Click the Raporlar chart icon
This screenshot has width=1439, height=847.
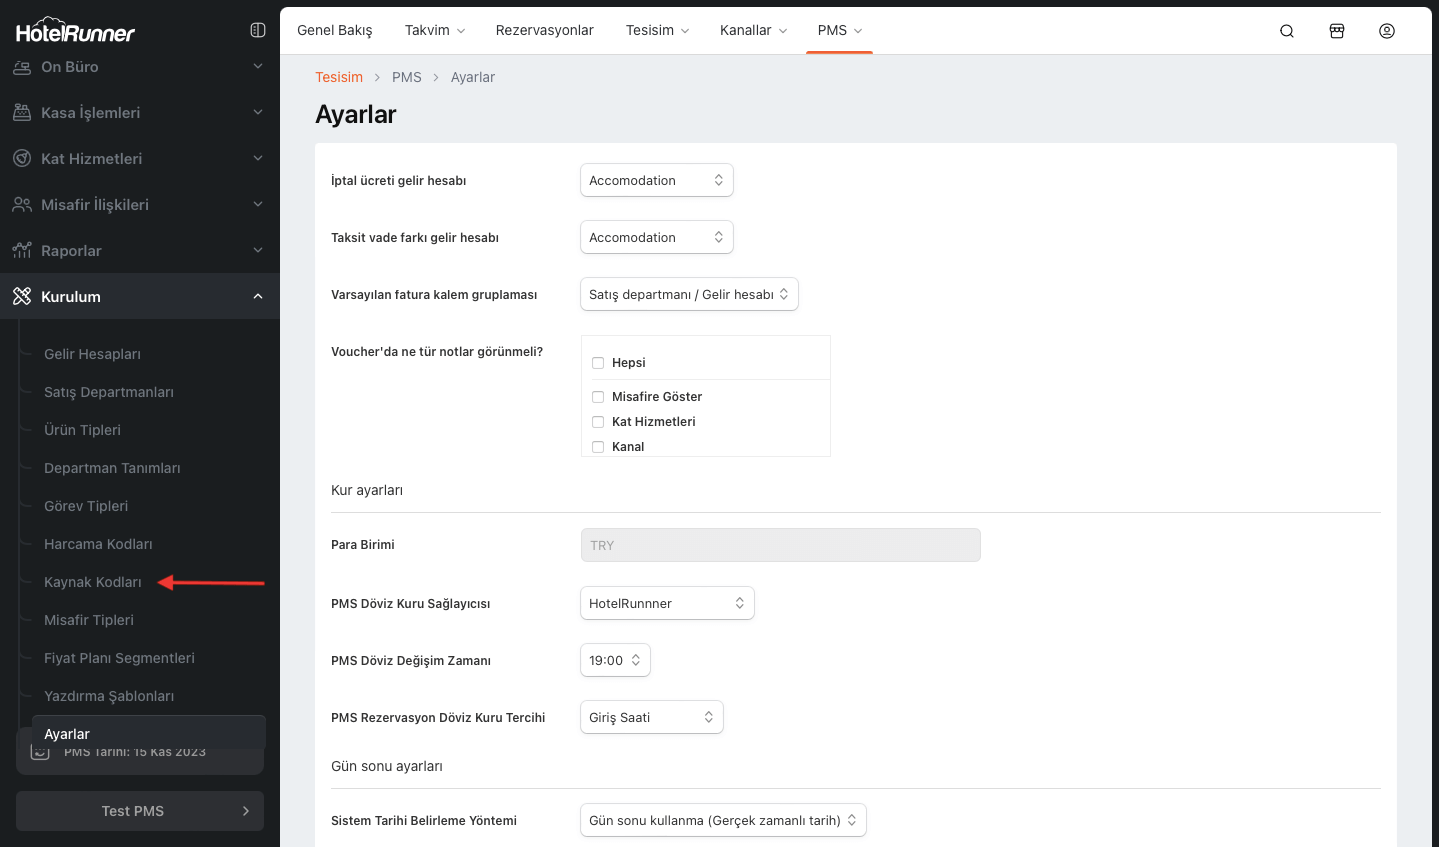(x=22, y=251)
